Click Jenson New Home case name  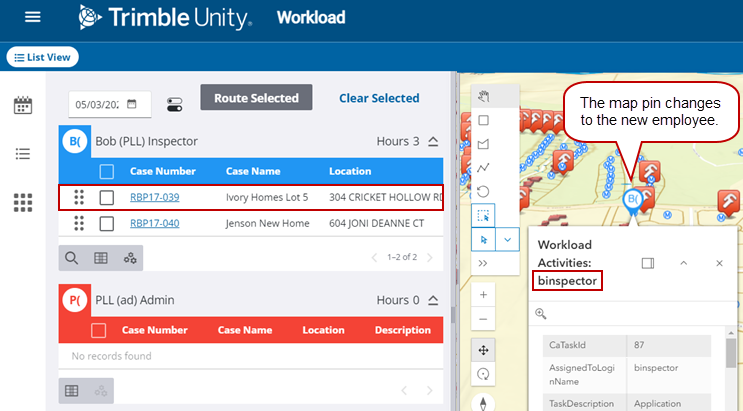click(x=267, y=223)
